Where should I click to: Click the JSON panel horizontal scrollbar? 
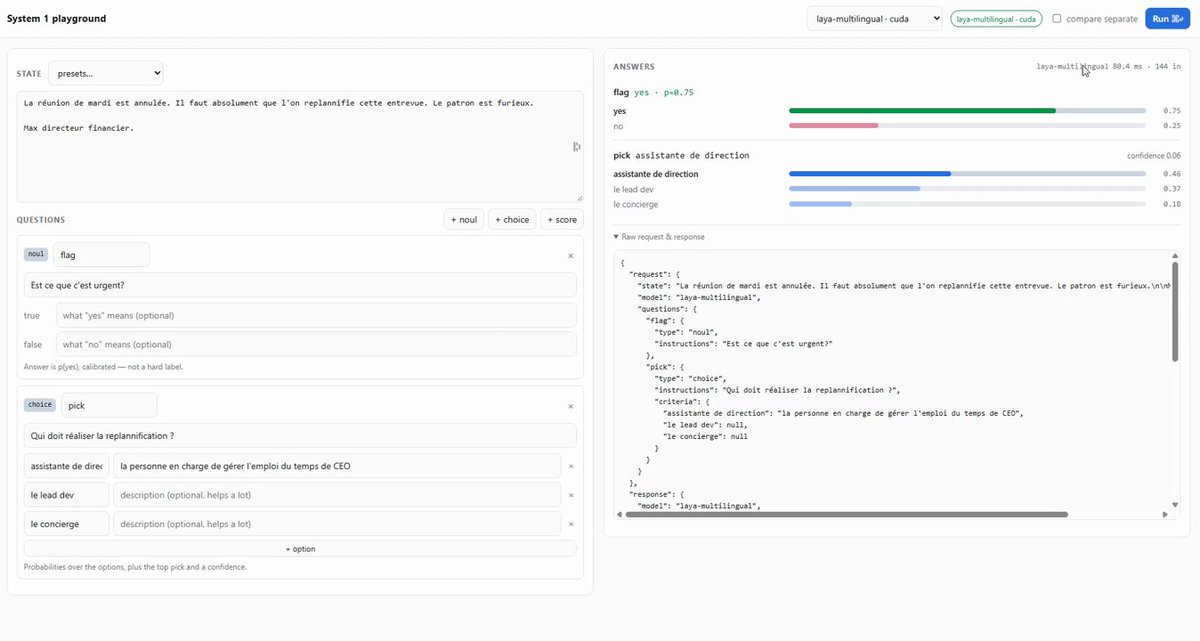tap(848, 515)
